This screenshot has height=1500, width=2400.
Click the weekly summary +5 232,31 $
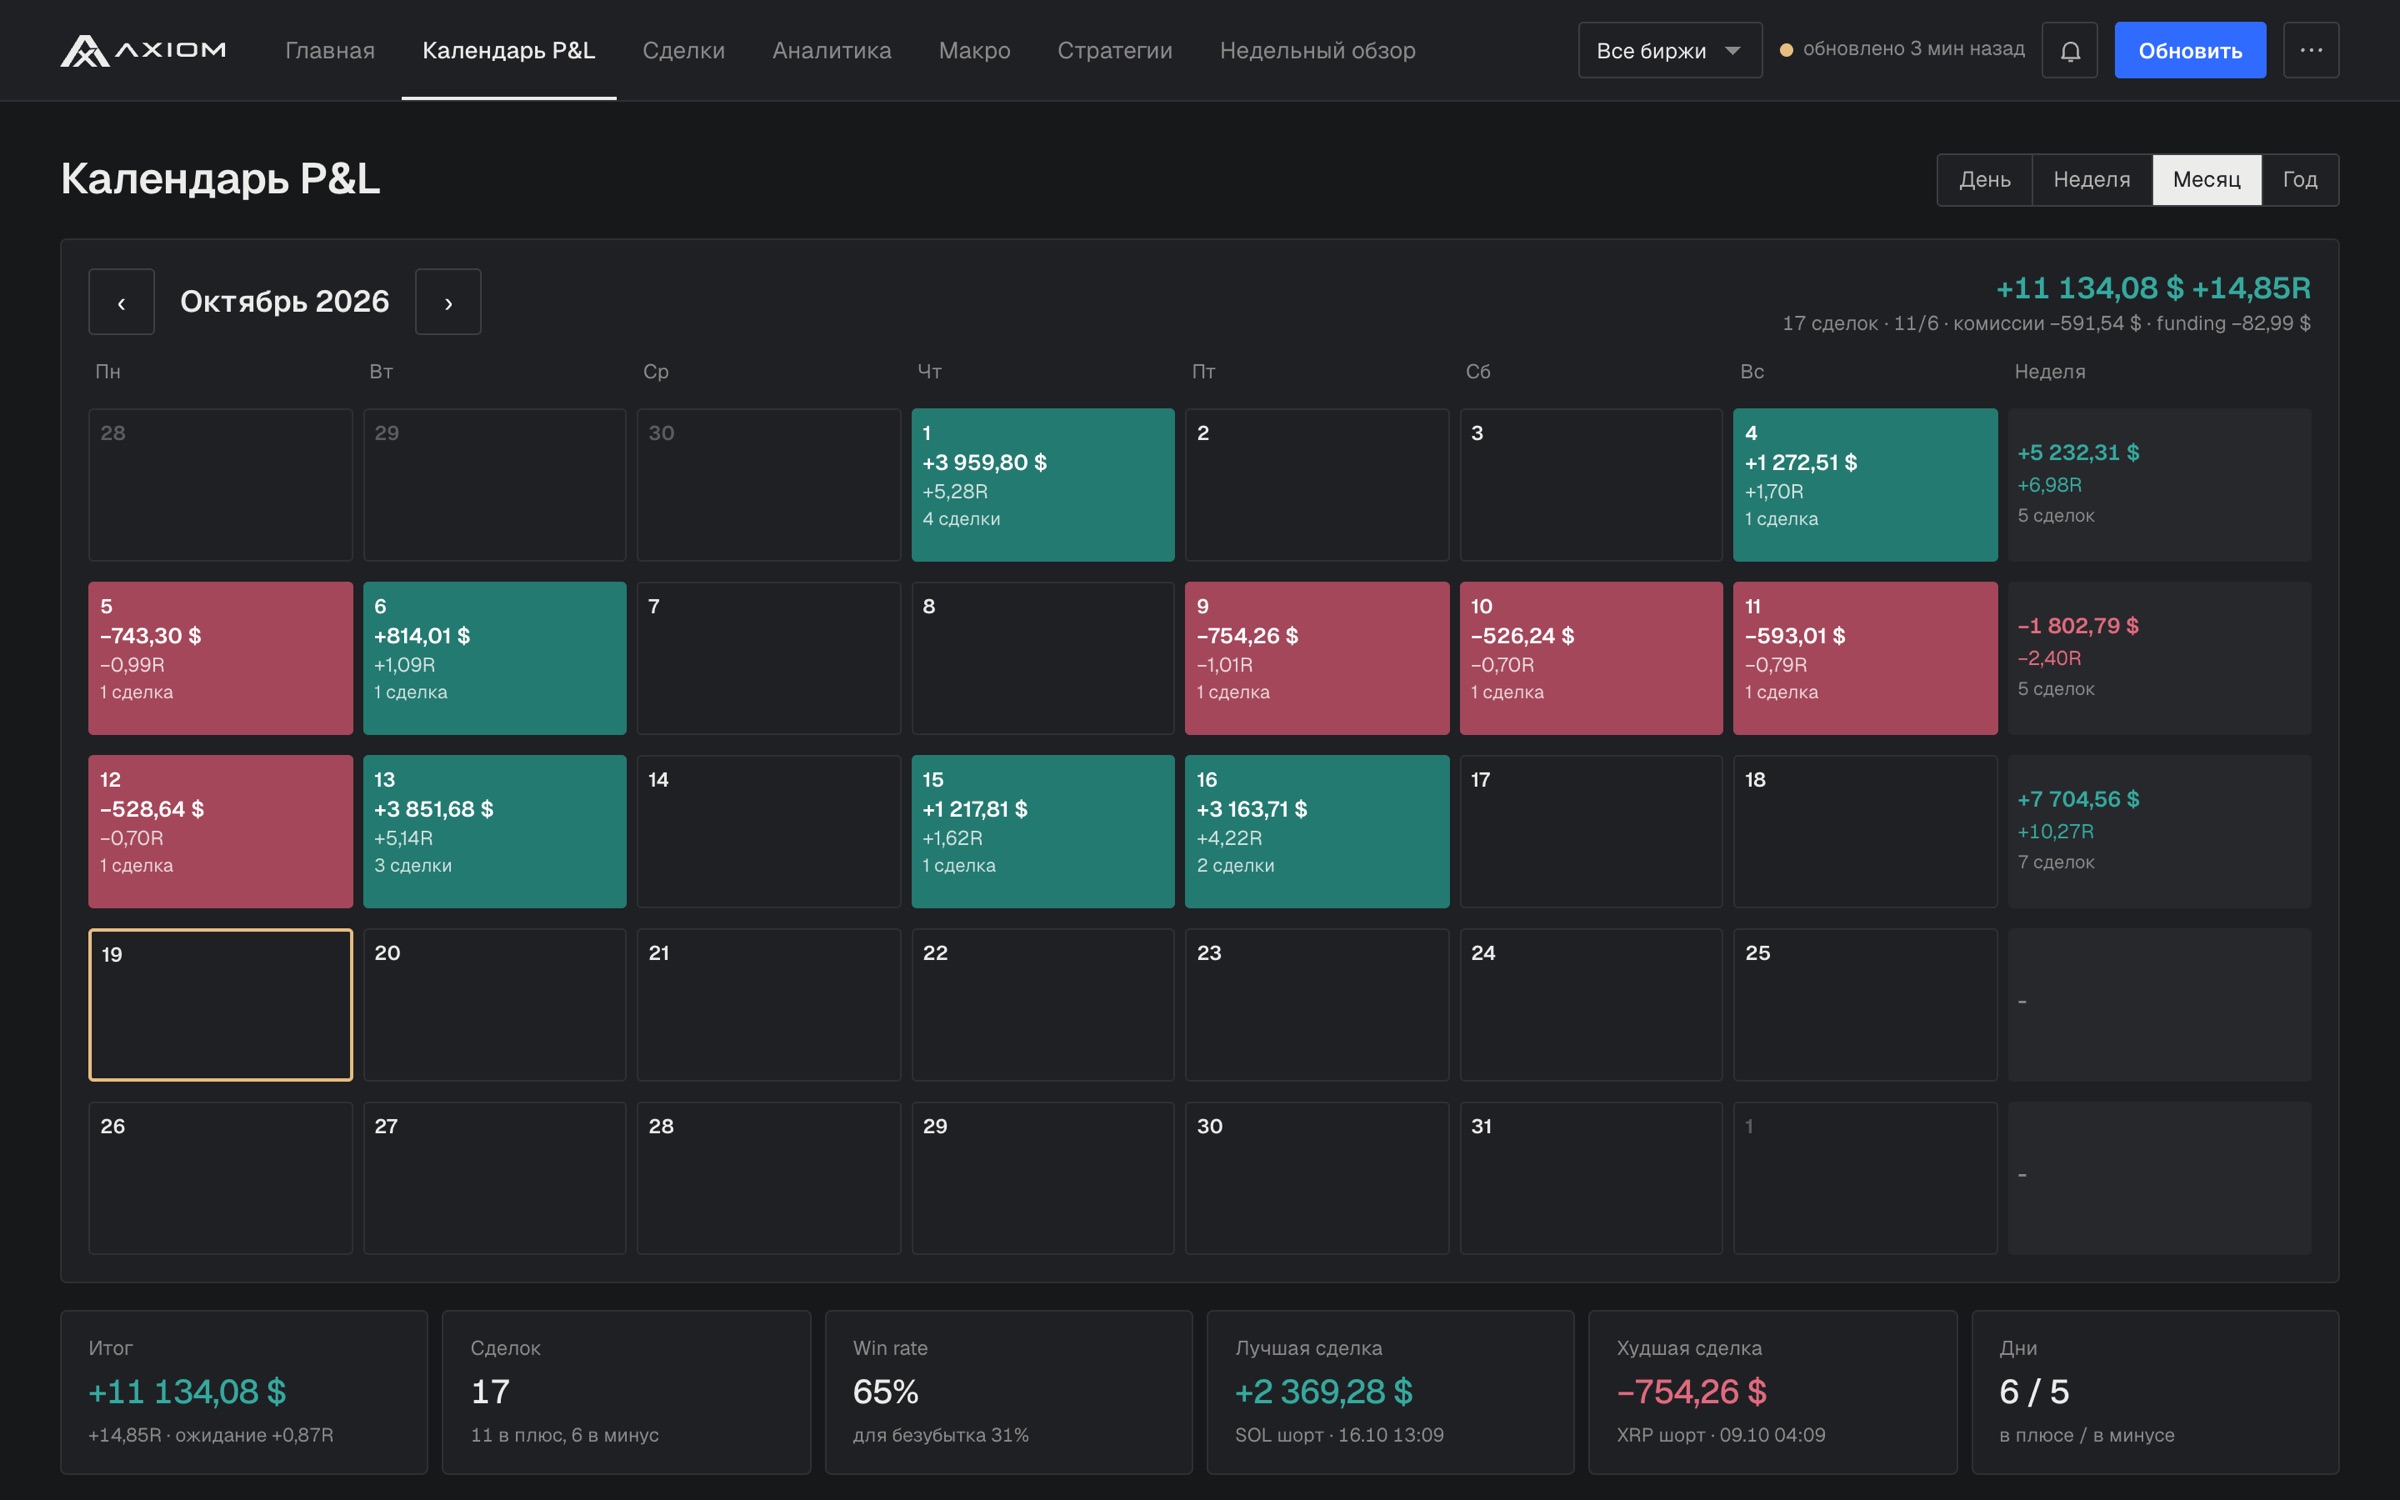pos(2159,485)
